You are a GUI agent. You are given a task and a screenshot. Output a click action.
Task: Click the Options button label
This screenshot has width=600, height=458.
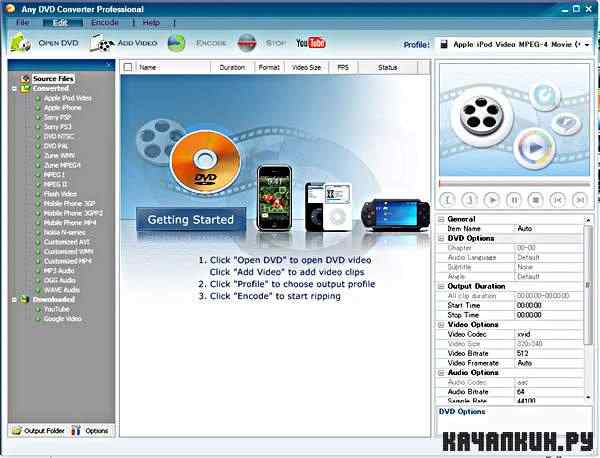tap(96, 431)
